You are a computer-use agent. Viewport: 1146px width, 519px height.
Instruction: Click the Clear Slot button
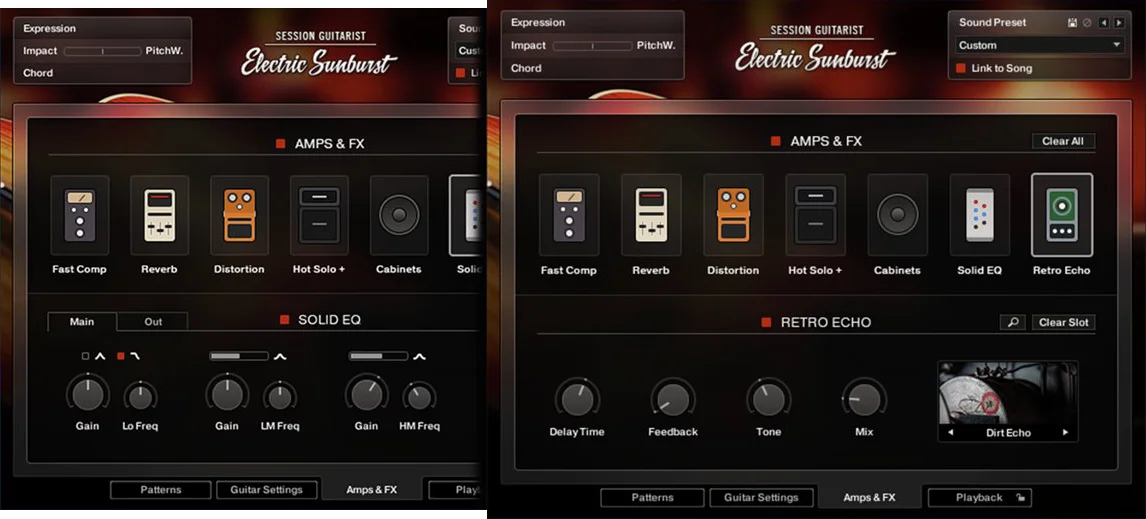click(1063, 322)
